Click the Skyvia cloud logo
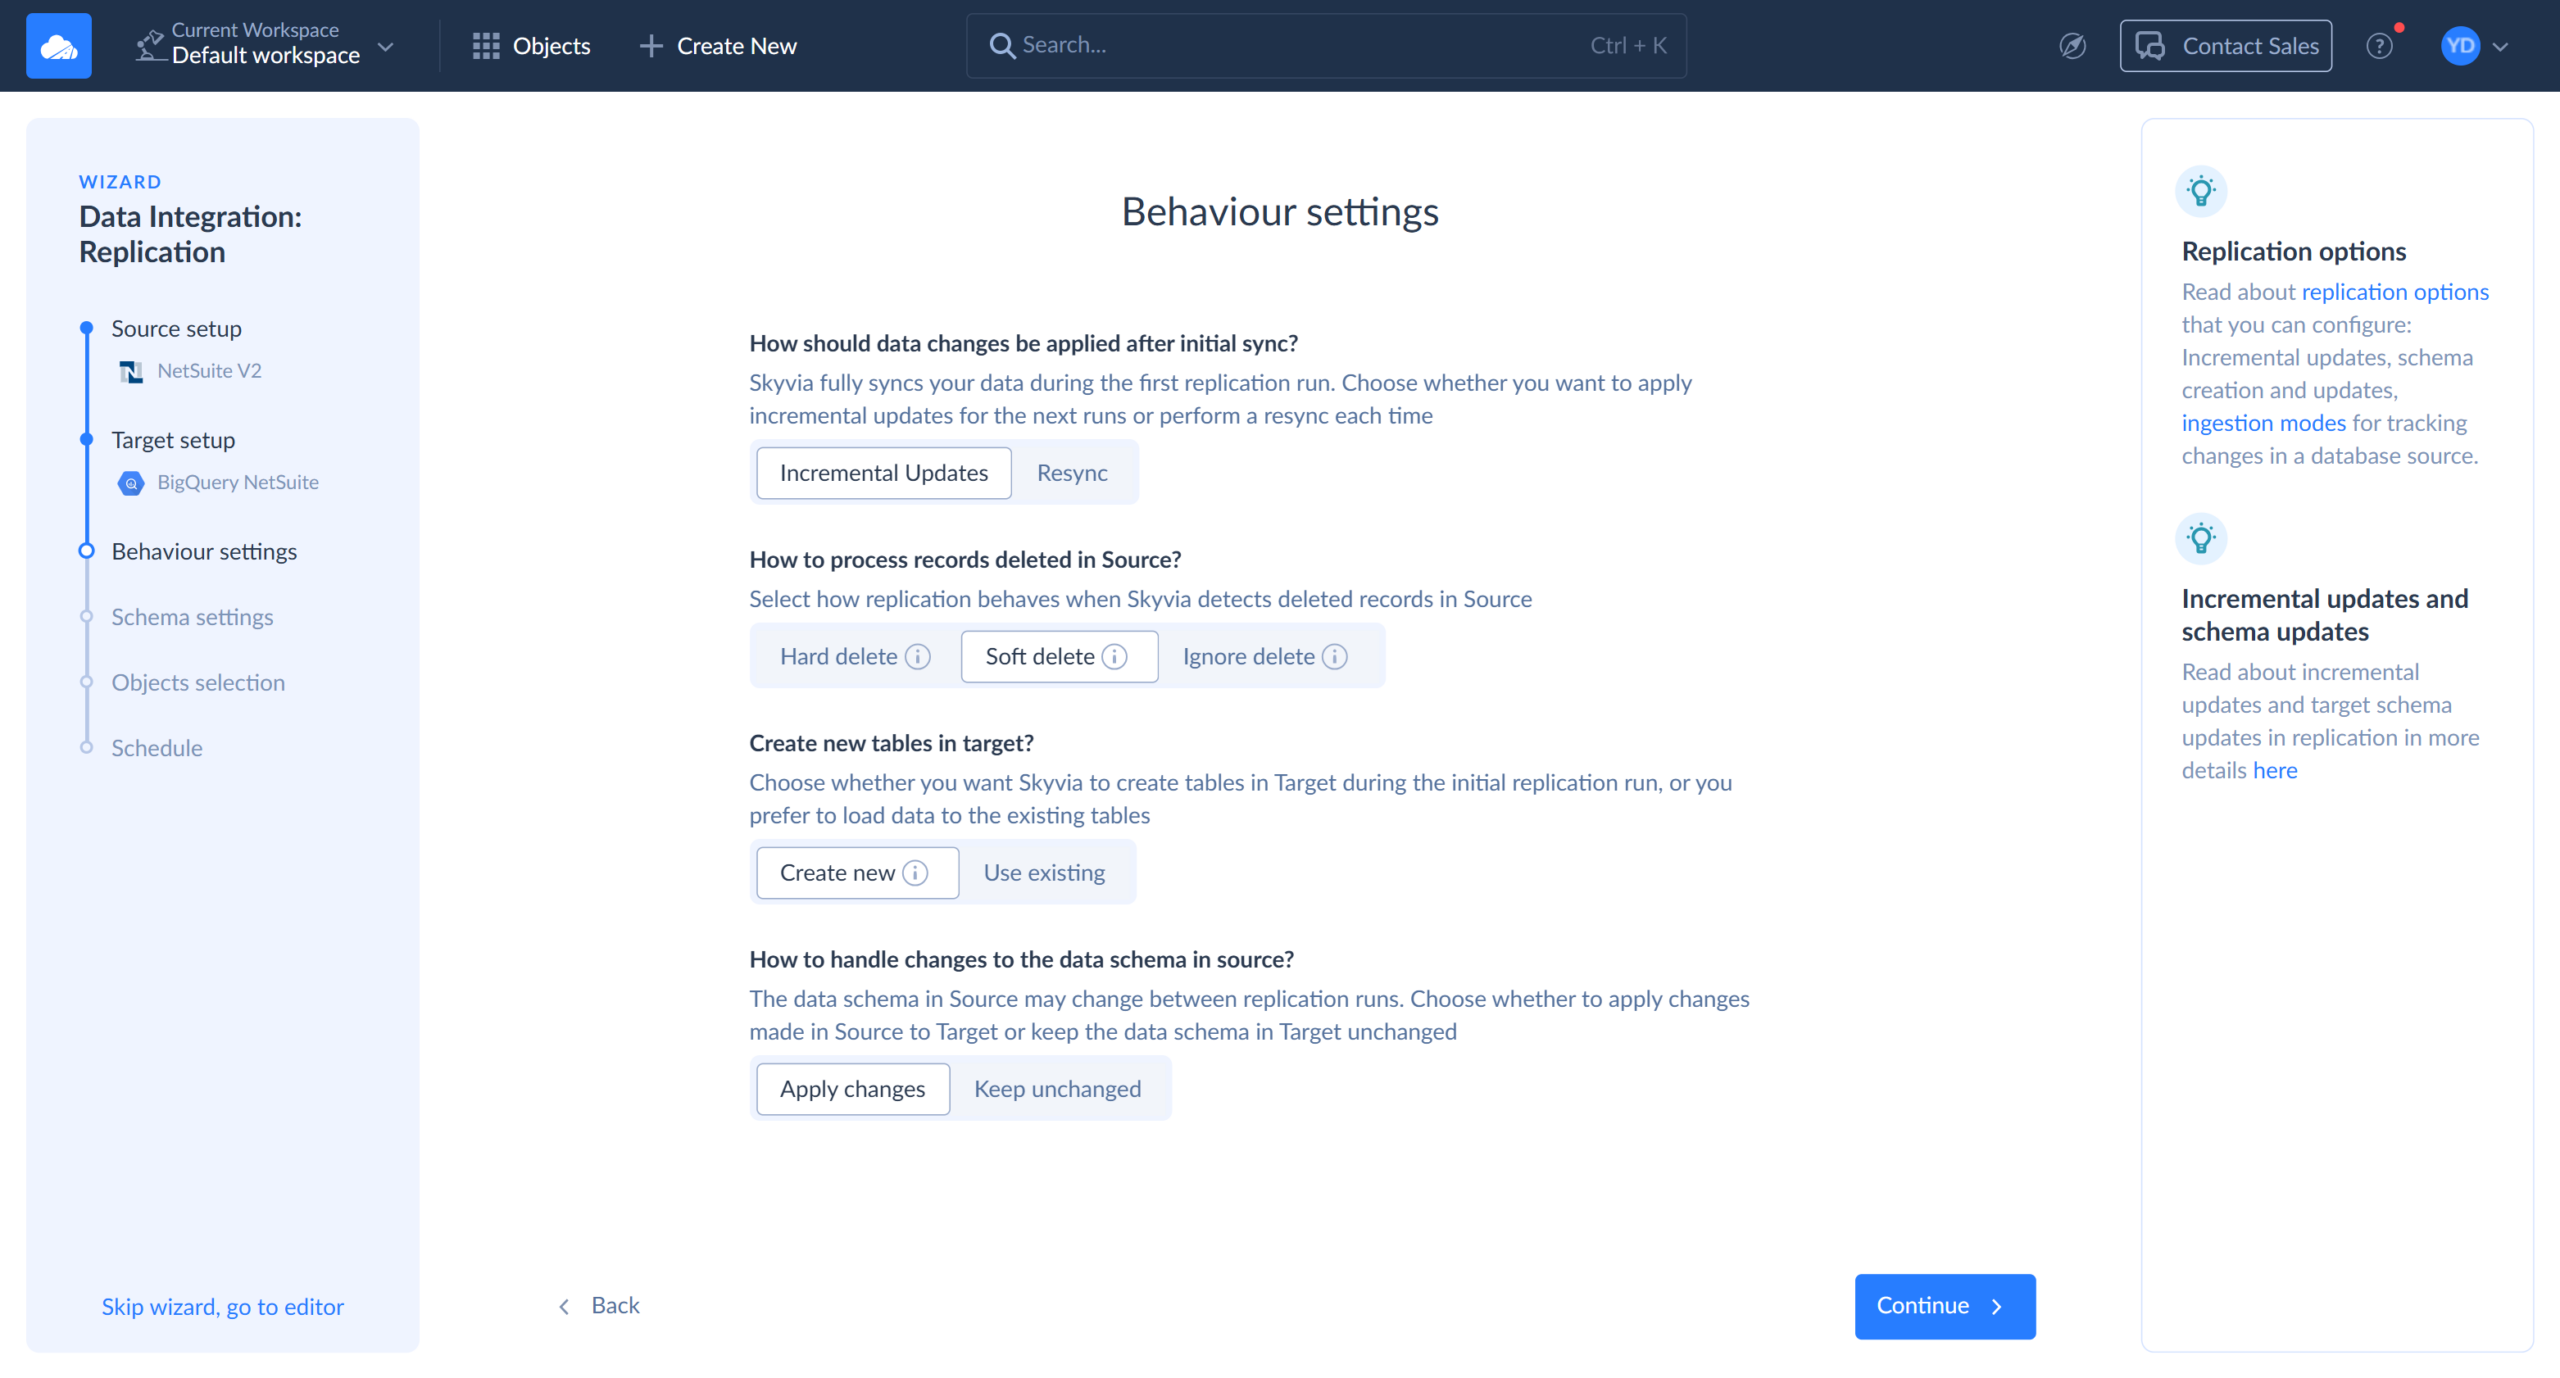The width and height of the screenshot is (2560, 1378). pyautogui.click(x=58, y=46)
